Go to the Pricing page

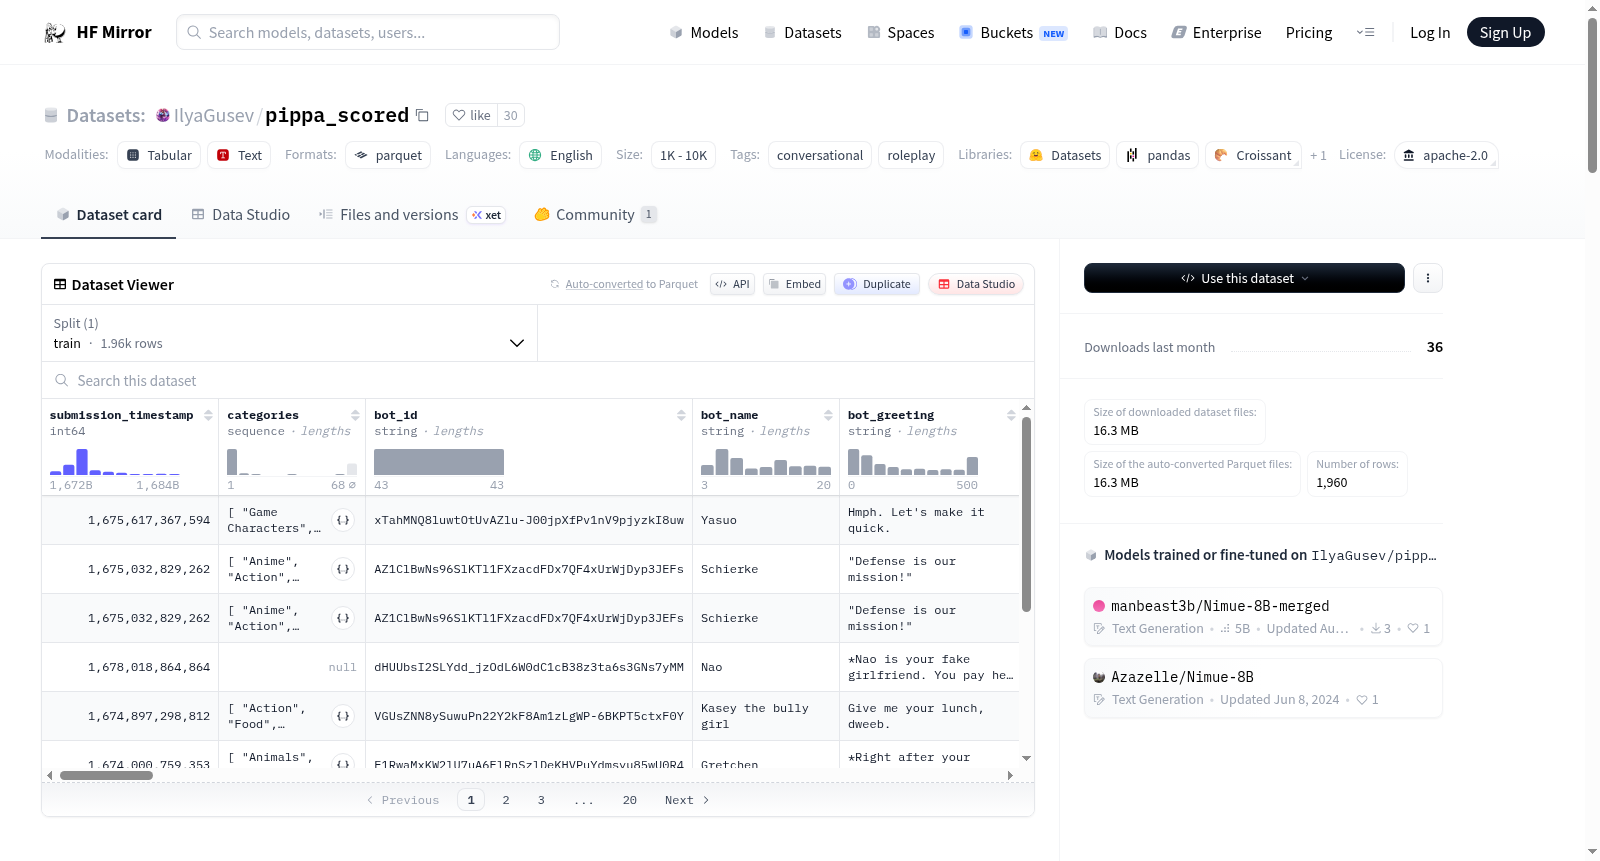pyautogui.click(x=1308, y=33)
